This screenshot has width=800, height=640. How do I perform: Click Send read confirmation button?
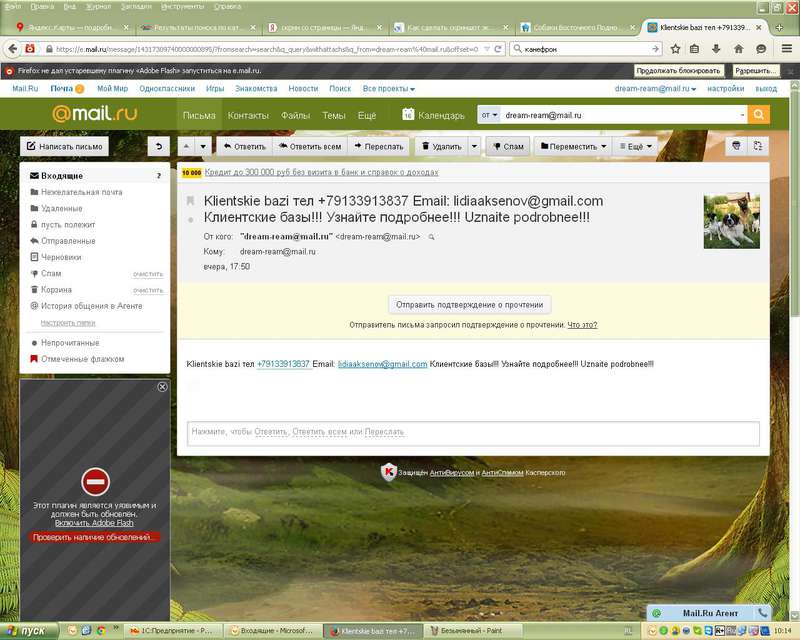click(x=469, y=304)
